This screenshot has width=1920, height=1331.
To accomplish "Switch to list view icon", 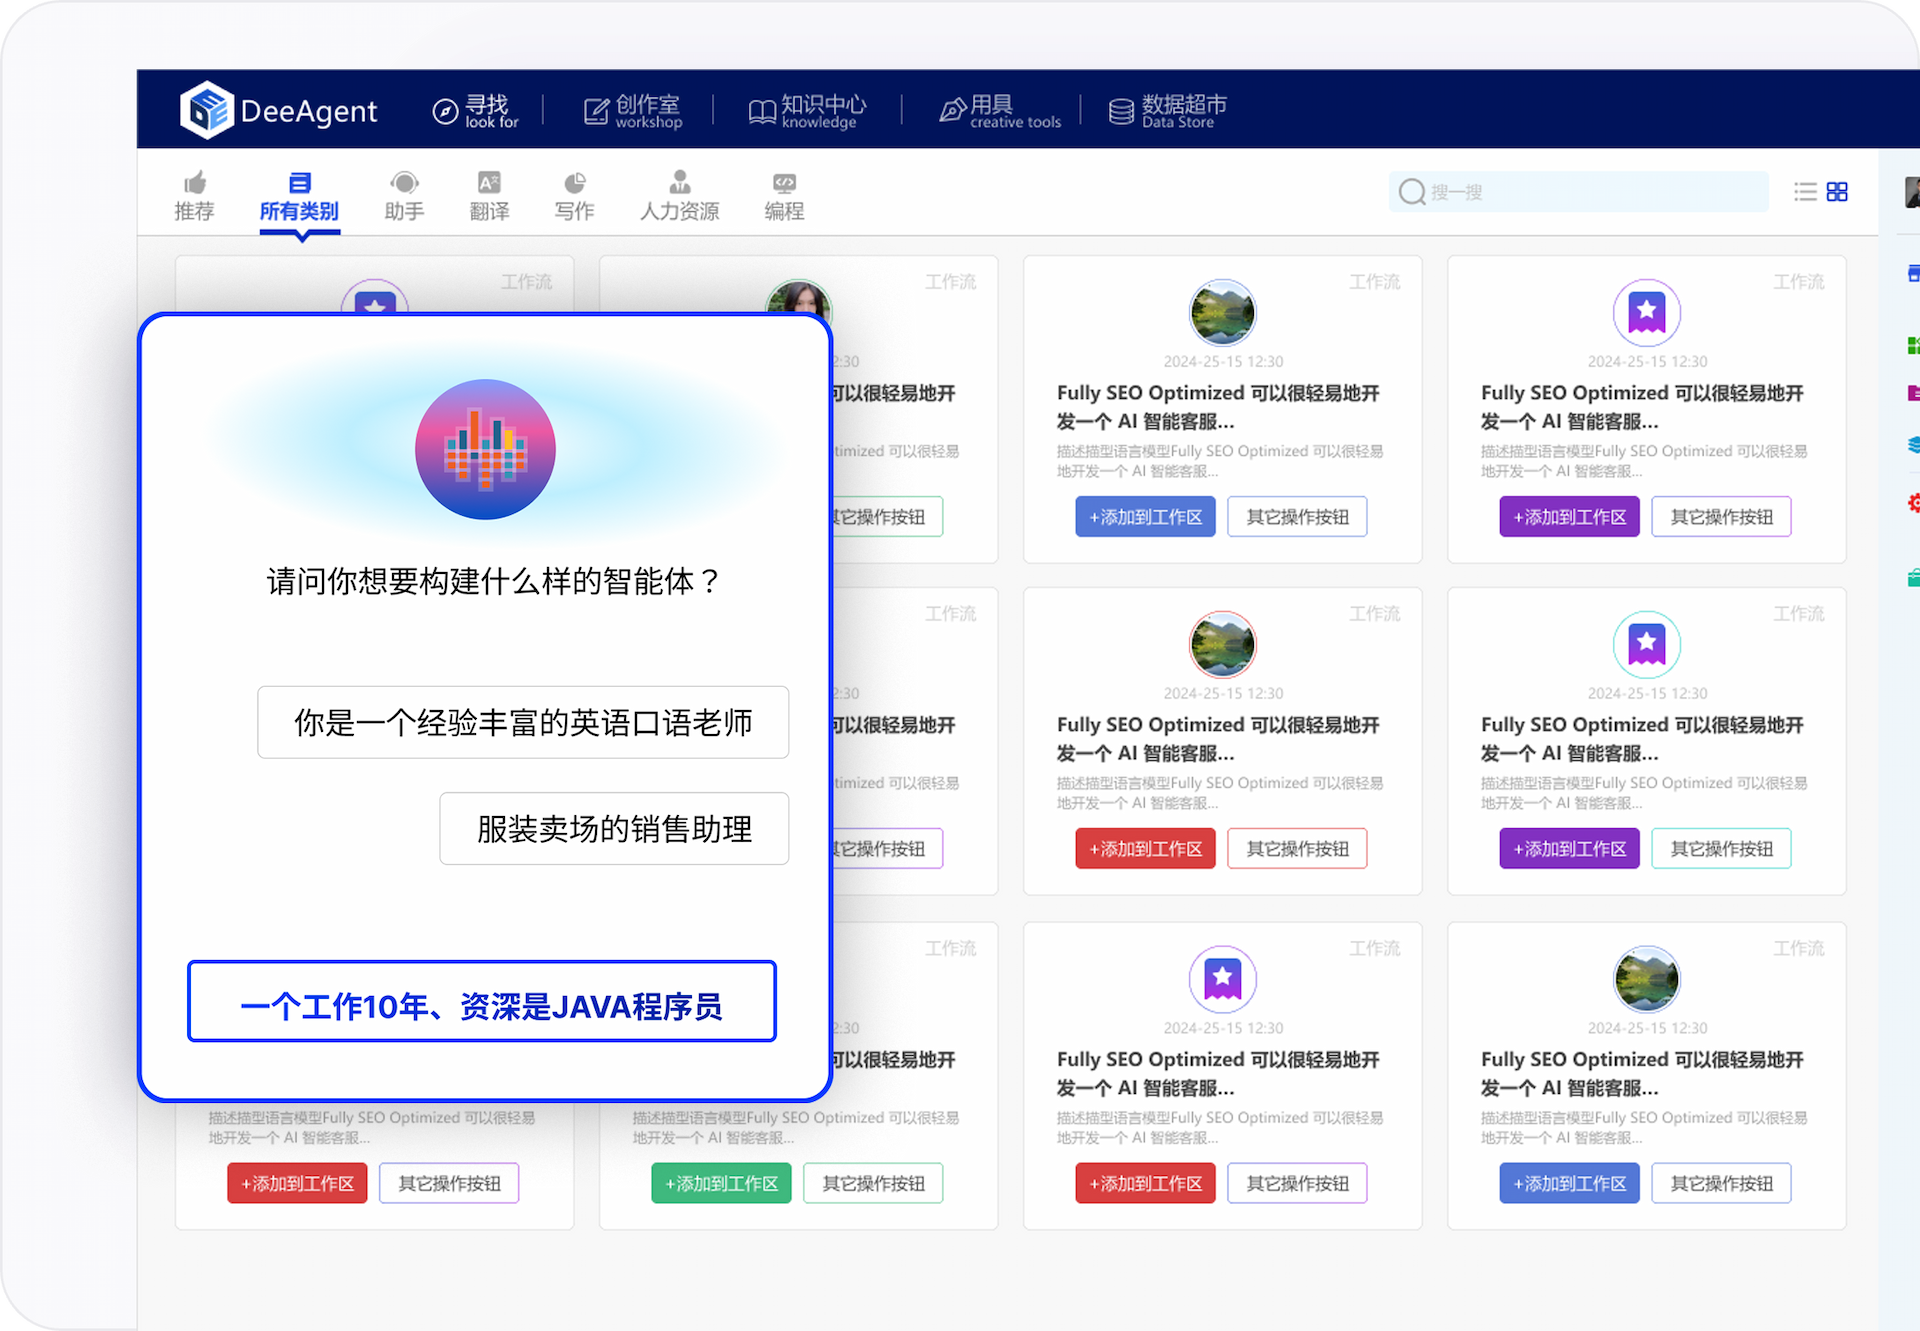I will point(1805,192).
